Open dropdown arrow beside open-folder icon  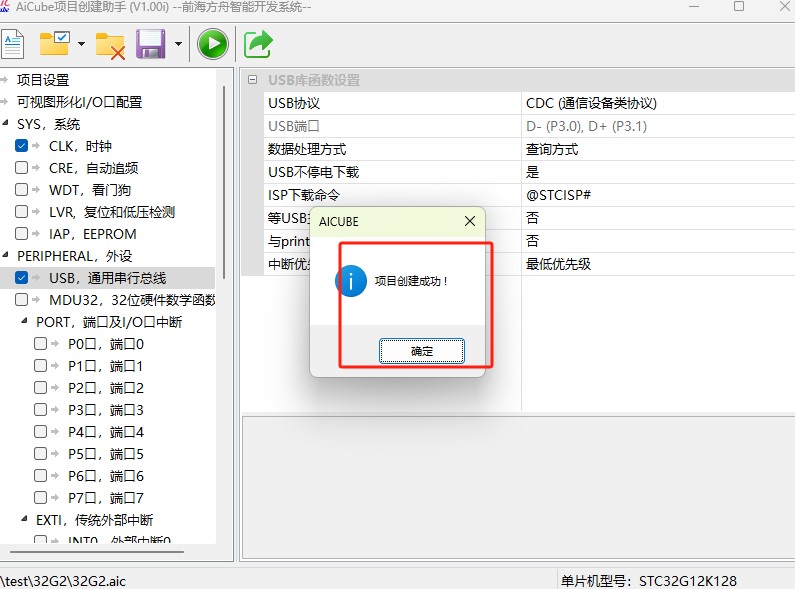[81, 44]
